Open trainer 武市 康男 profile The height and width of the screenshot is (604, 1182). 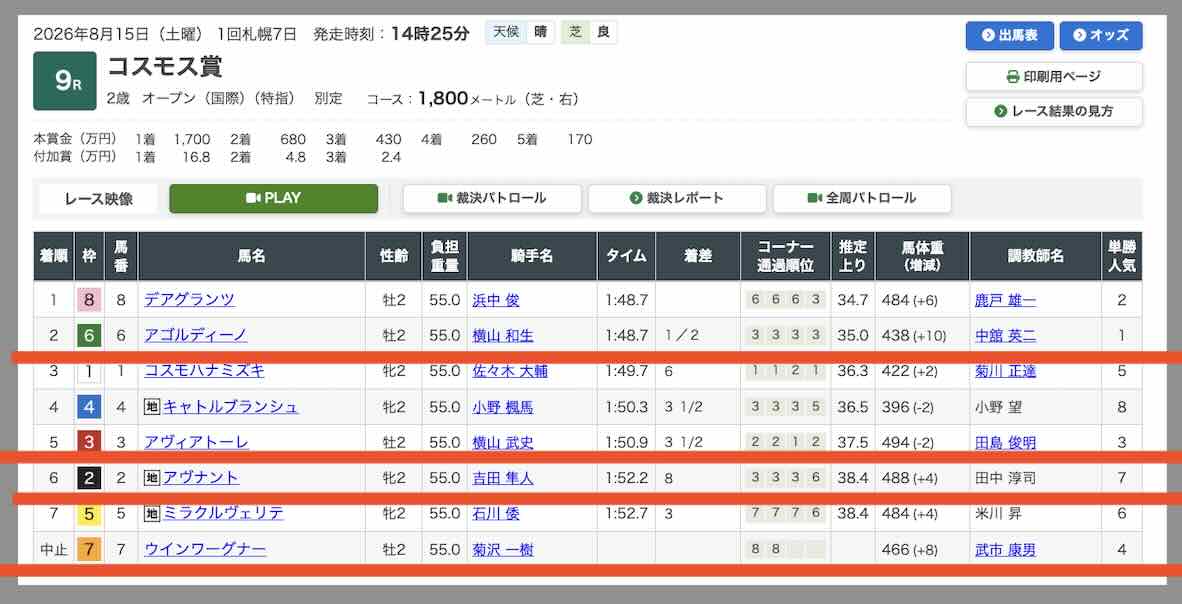1006,550
